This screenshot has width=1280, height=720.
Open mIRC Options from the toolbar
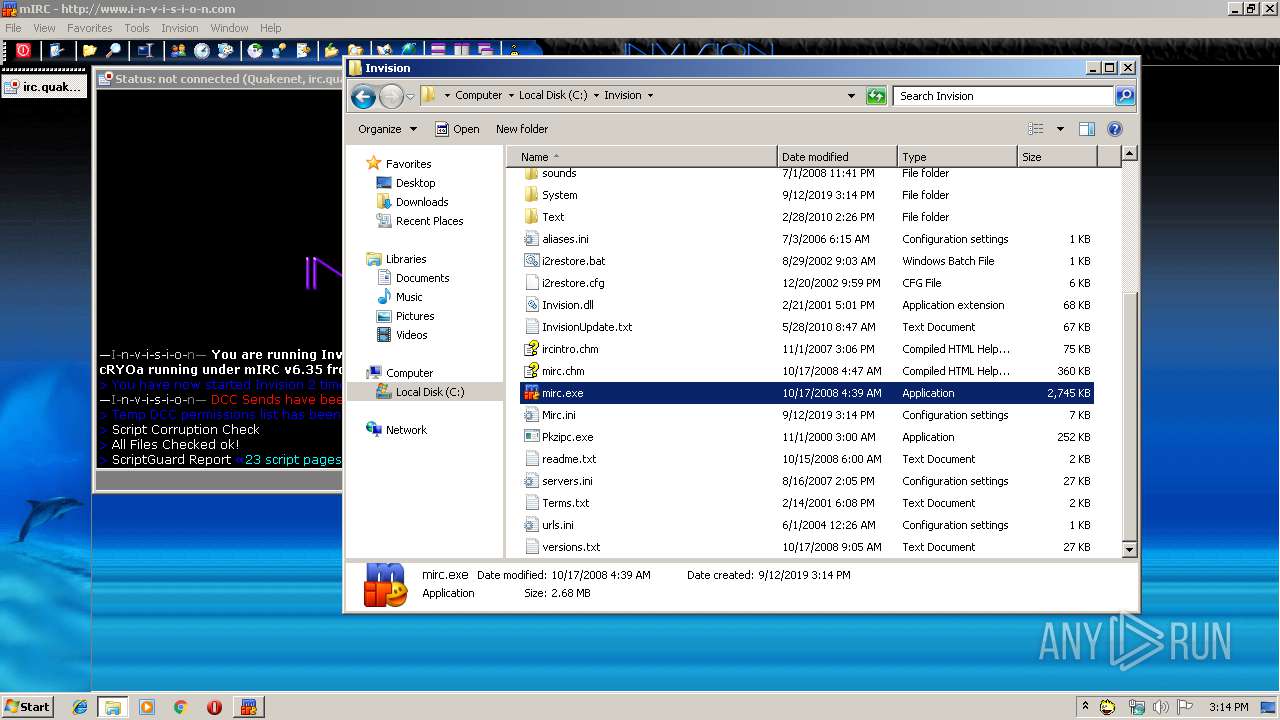point(56,50)
